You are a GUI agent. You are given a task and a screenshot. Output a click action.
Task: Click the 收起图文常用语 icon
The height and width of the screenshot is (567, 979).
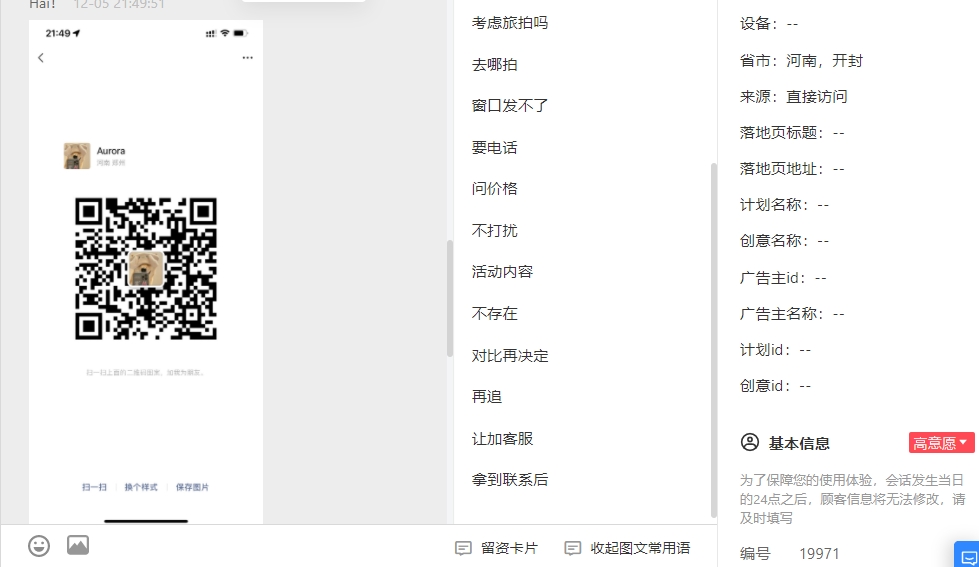click(573, 548)
